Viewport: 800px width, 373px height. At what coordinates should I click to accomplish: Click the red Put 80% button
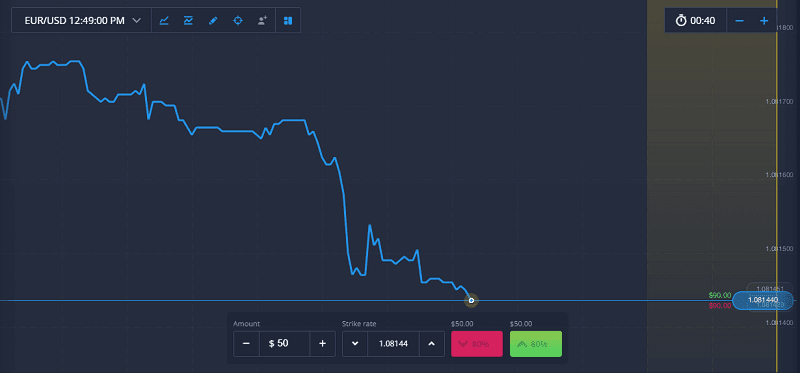pos(477,344)
